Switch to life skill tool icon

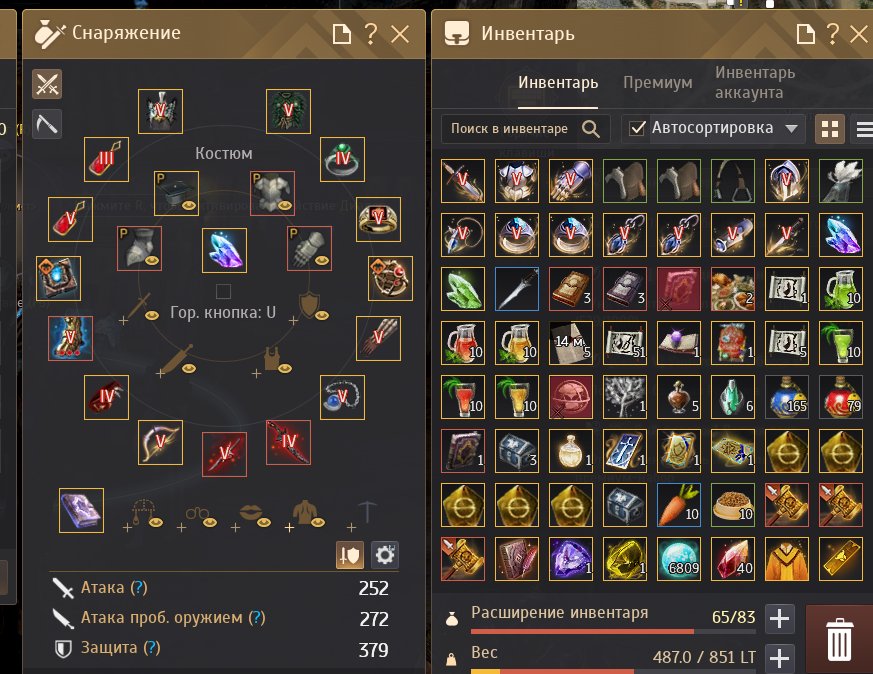click(47, 124)
